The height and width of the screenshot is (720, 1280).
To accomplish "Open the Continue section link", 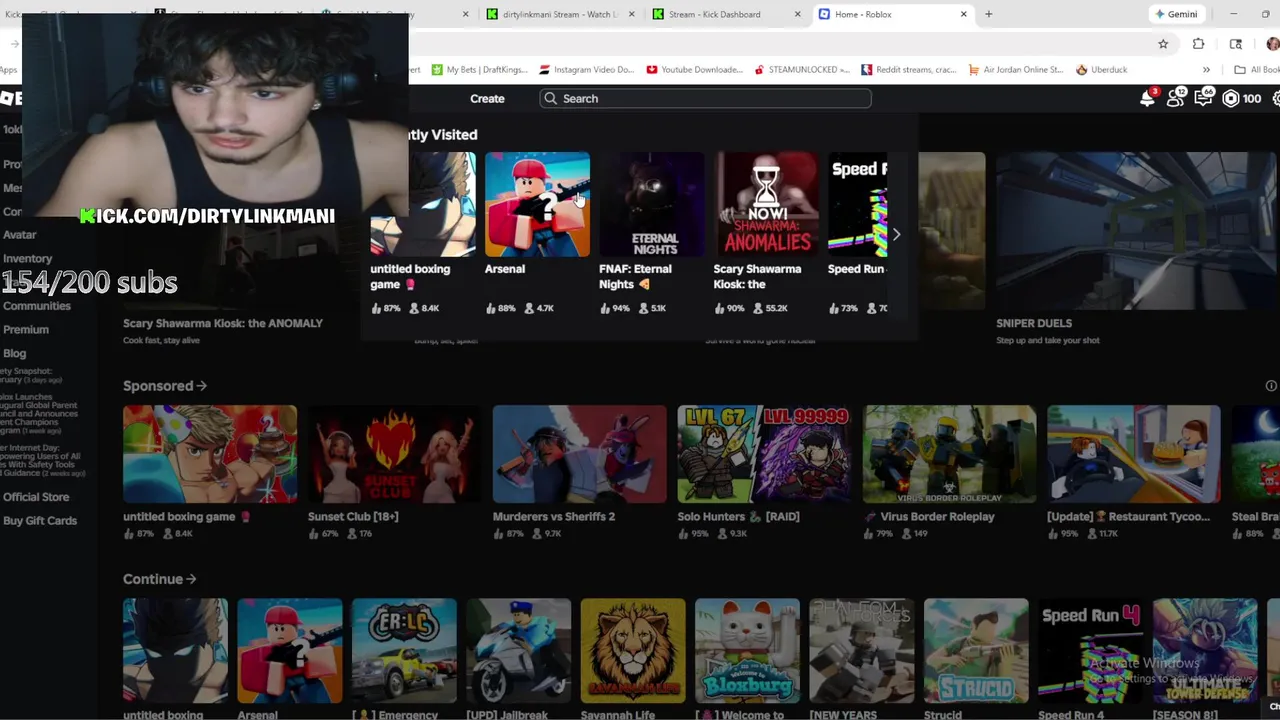I will click(159, 579).
